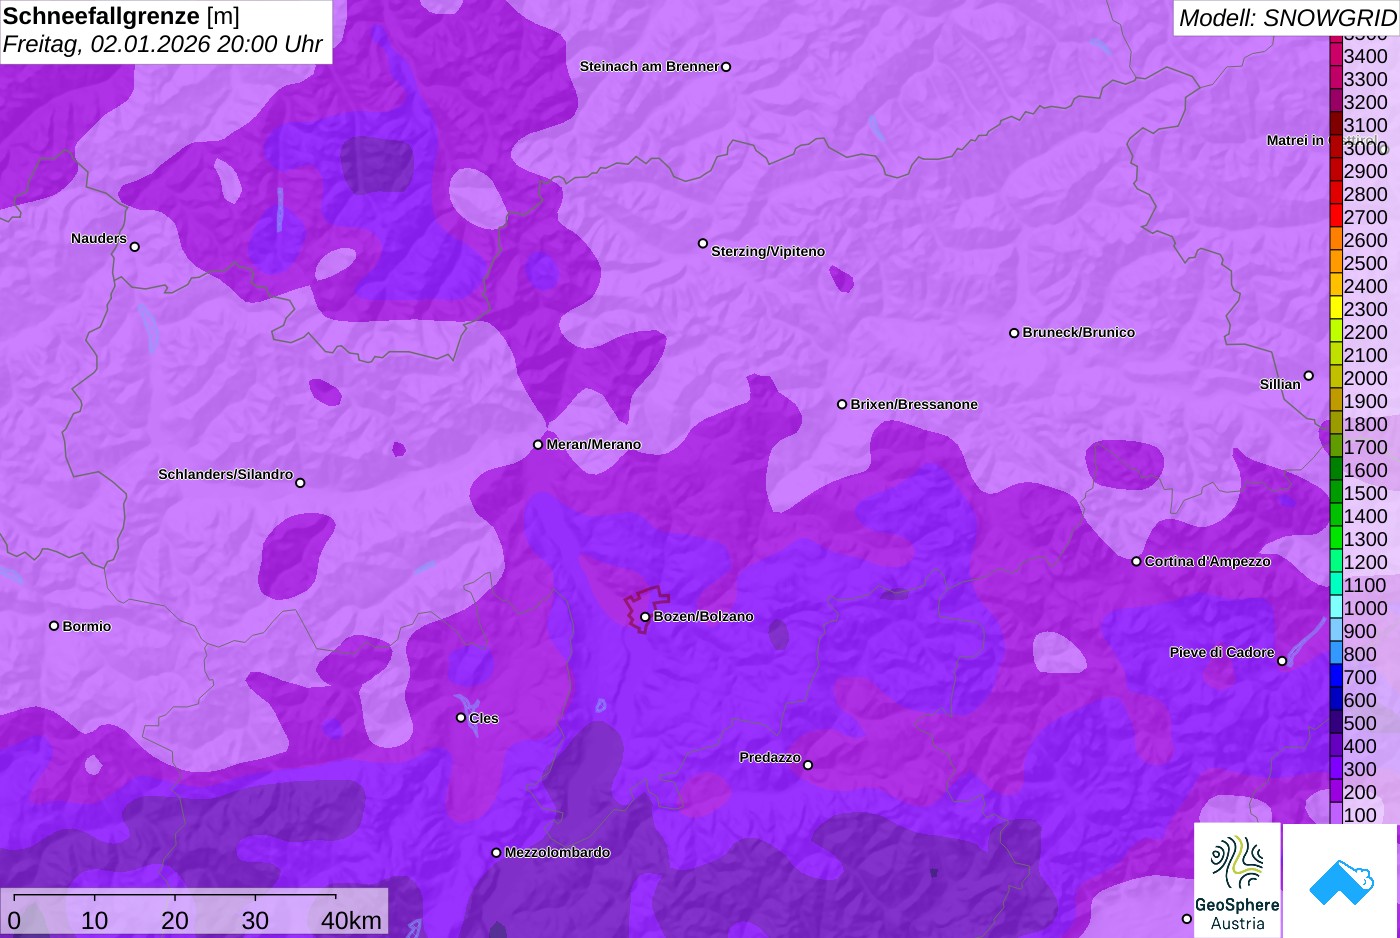This screenshot has width=1400, height=938.
Task: Click the 2400 legend value
Action: 1366,286
